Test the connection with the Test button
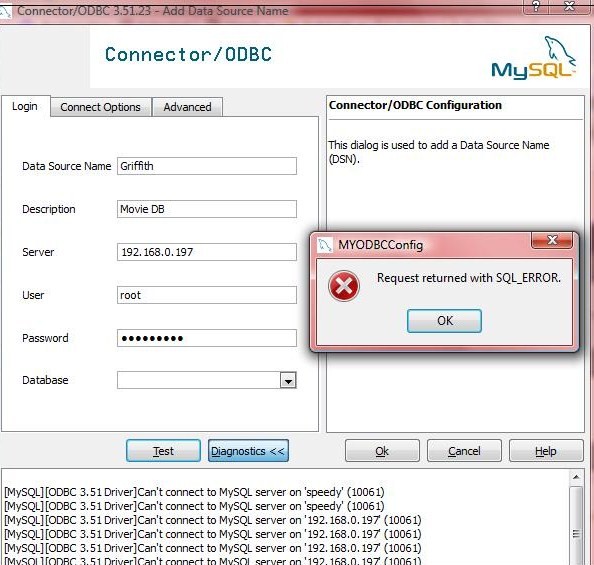Screen dimensions: 594x565 click(163, 451)
